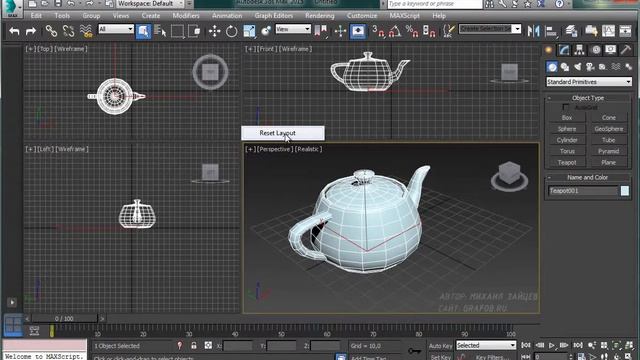Click the Torus primitive button
Image resolution: width=640 pixels, height=360 pixels.
pos(567,151)
